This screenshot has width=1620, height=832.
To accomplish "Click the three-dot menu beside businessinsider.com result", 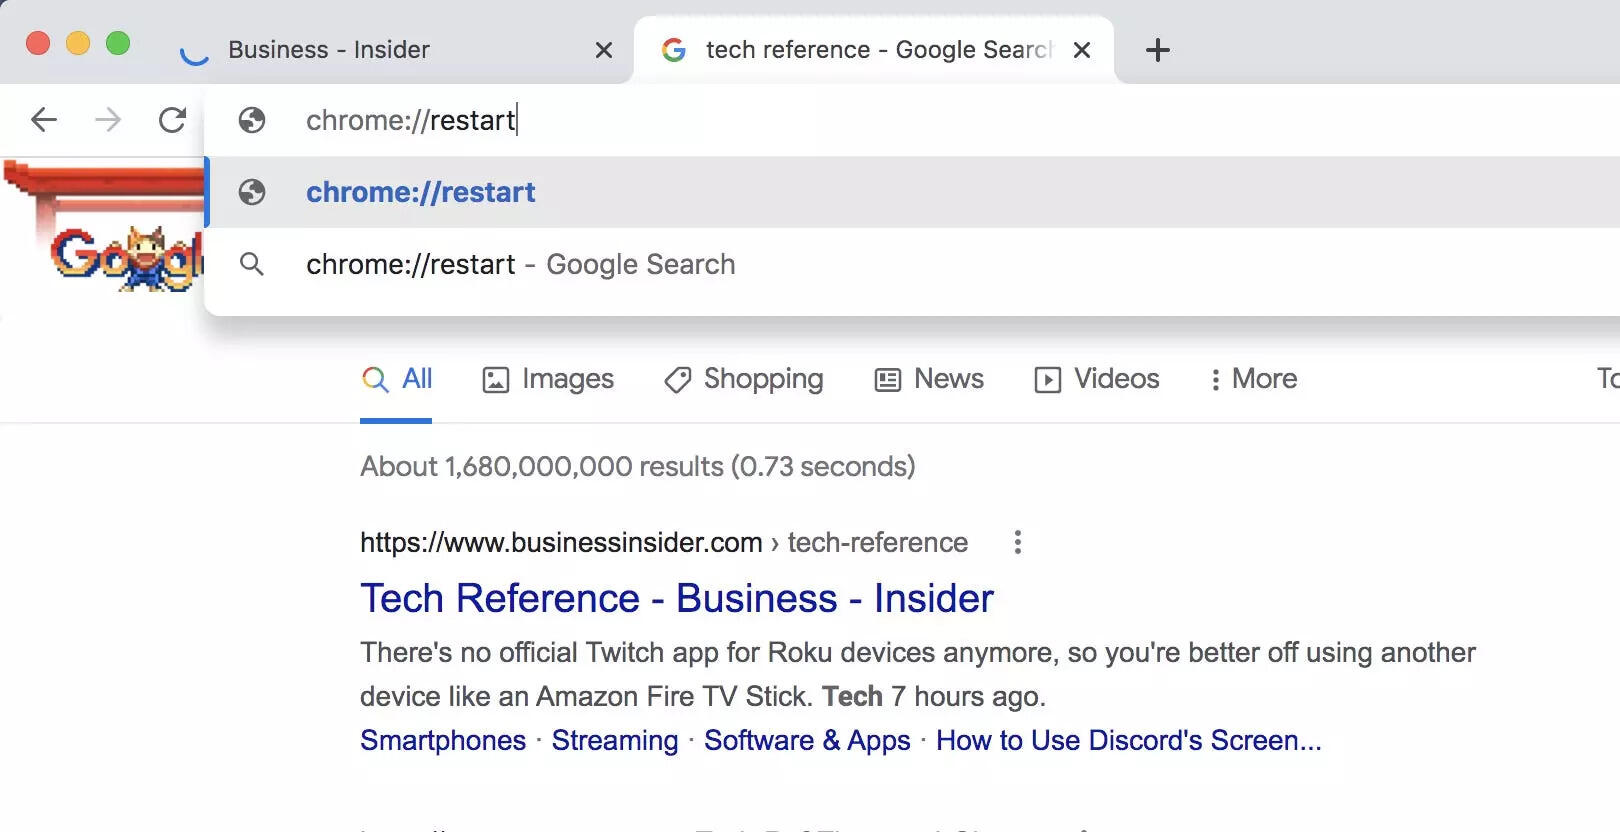I will [1017, 542].
